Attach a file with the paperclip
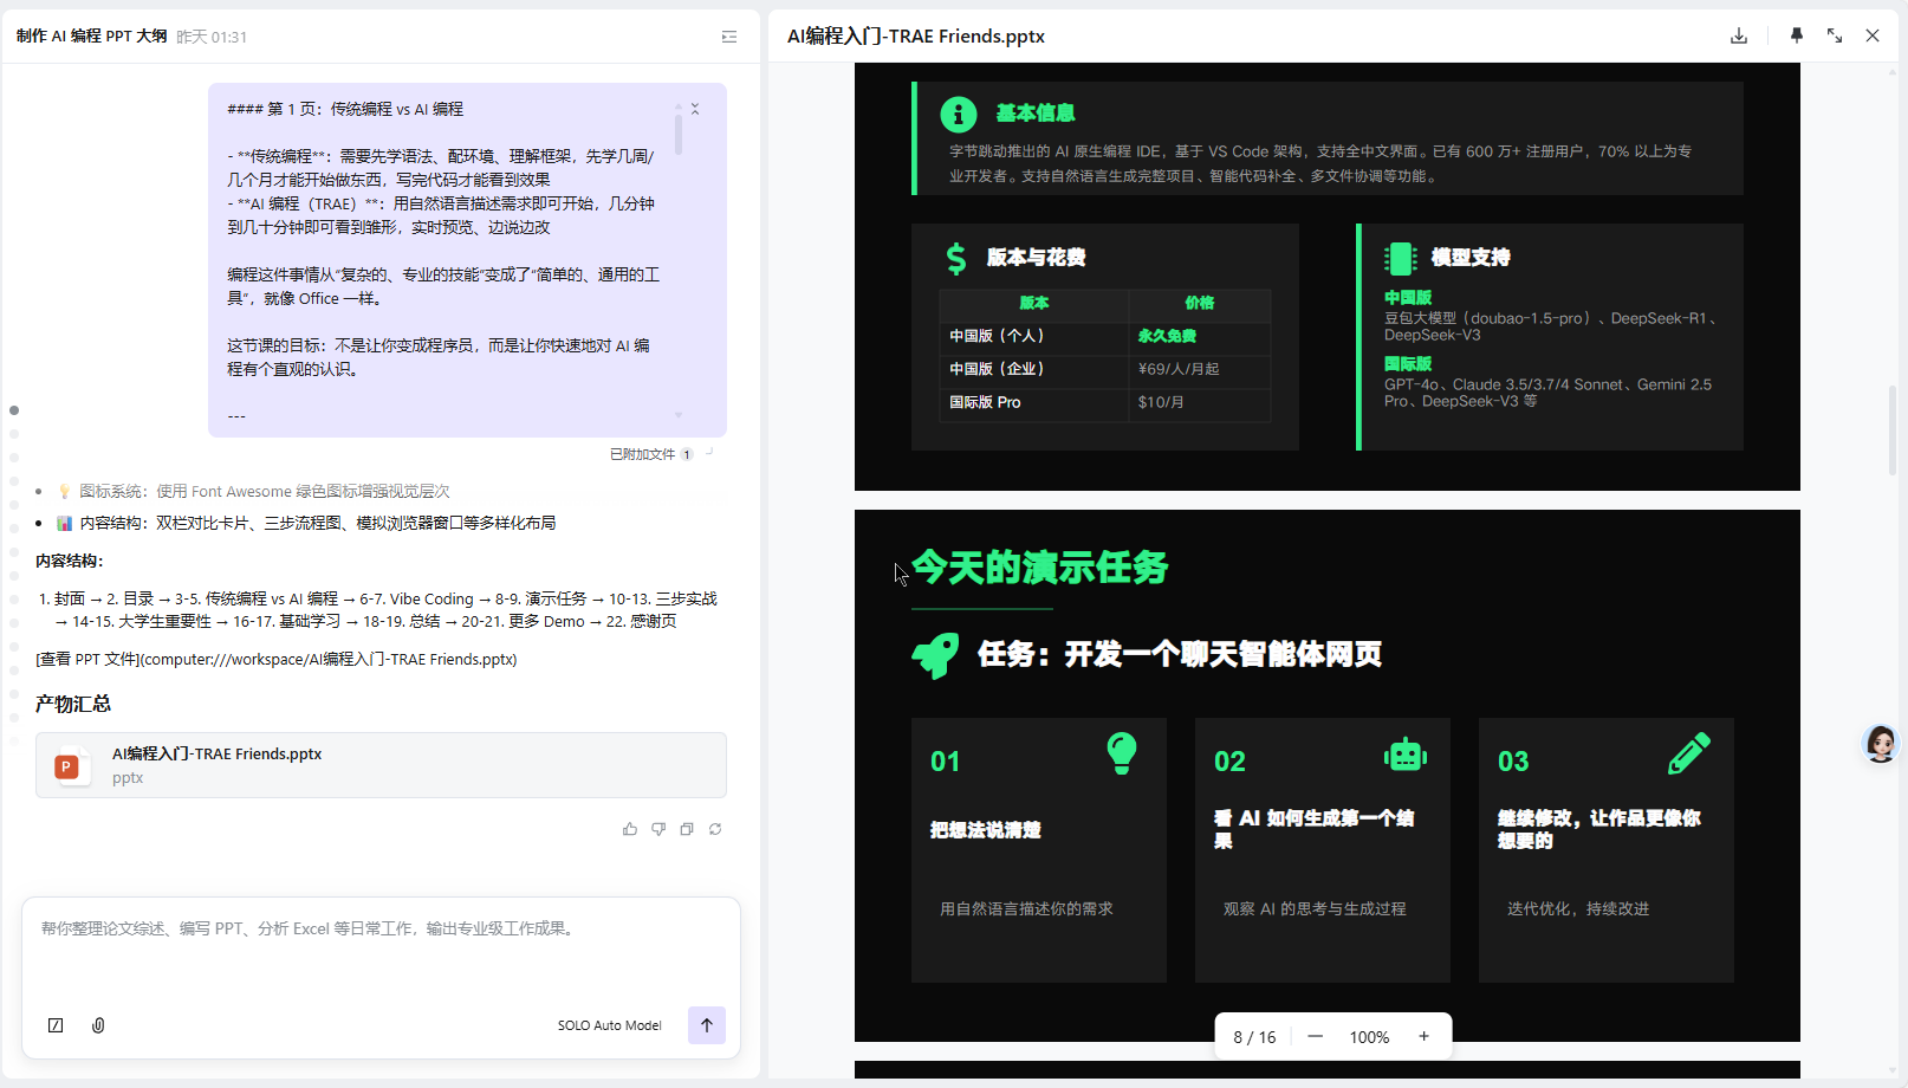The image size is (1908, 1088). pyautogui.click(x=98, y=1025)
